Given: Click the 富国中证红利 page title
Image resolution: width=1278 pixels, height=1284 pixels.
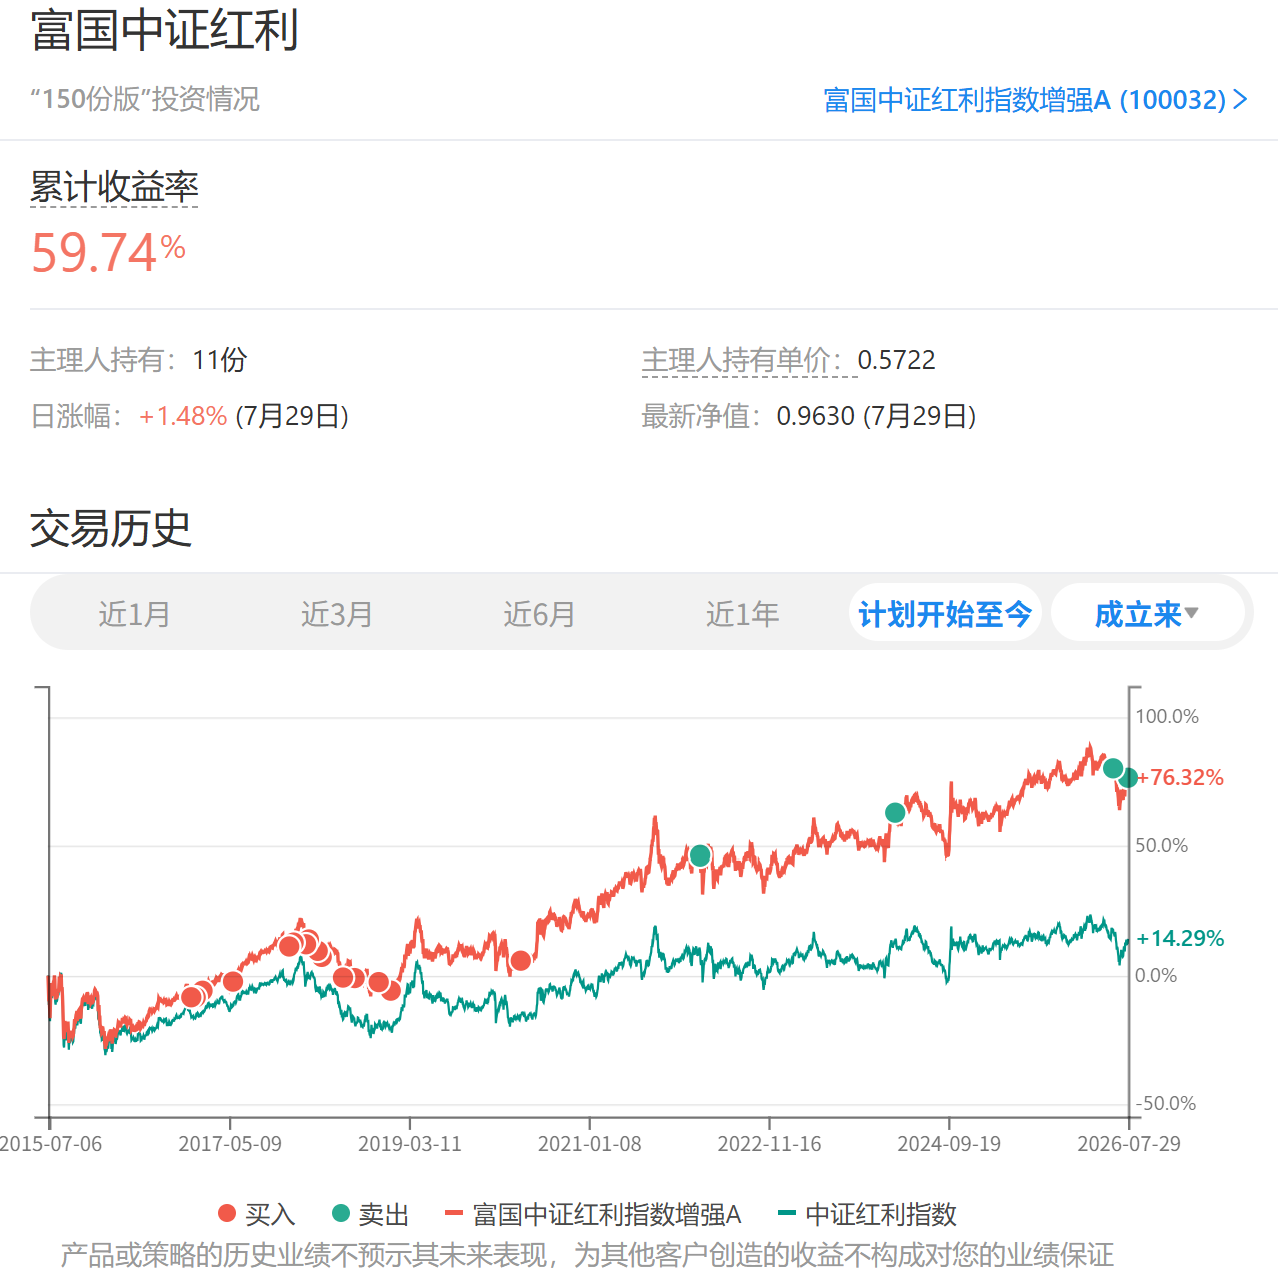Looking at the screenshot, I should tap(164, 30).
